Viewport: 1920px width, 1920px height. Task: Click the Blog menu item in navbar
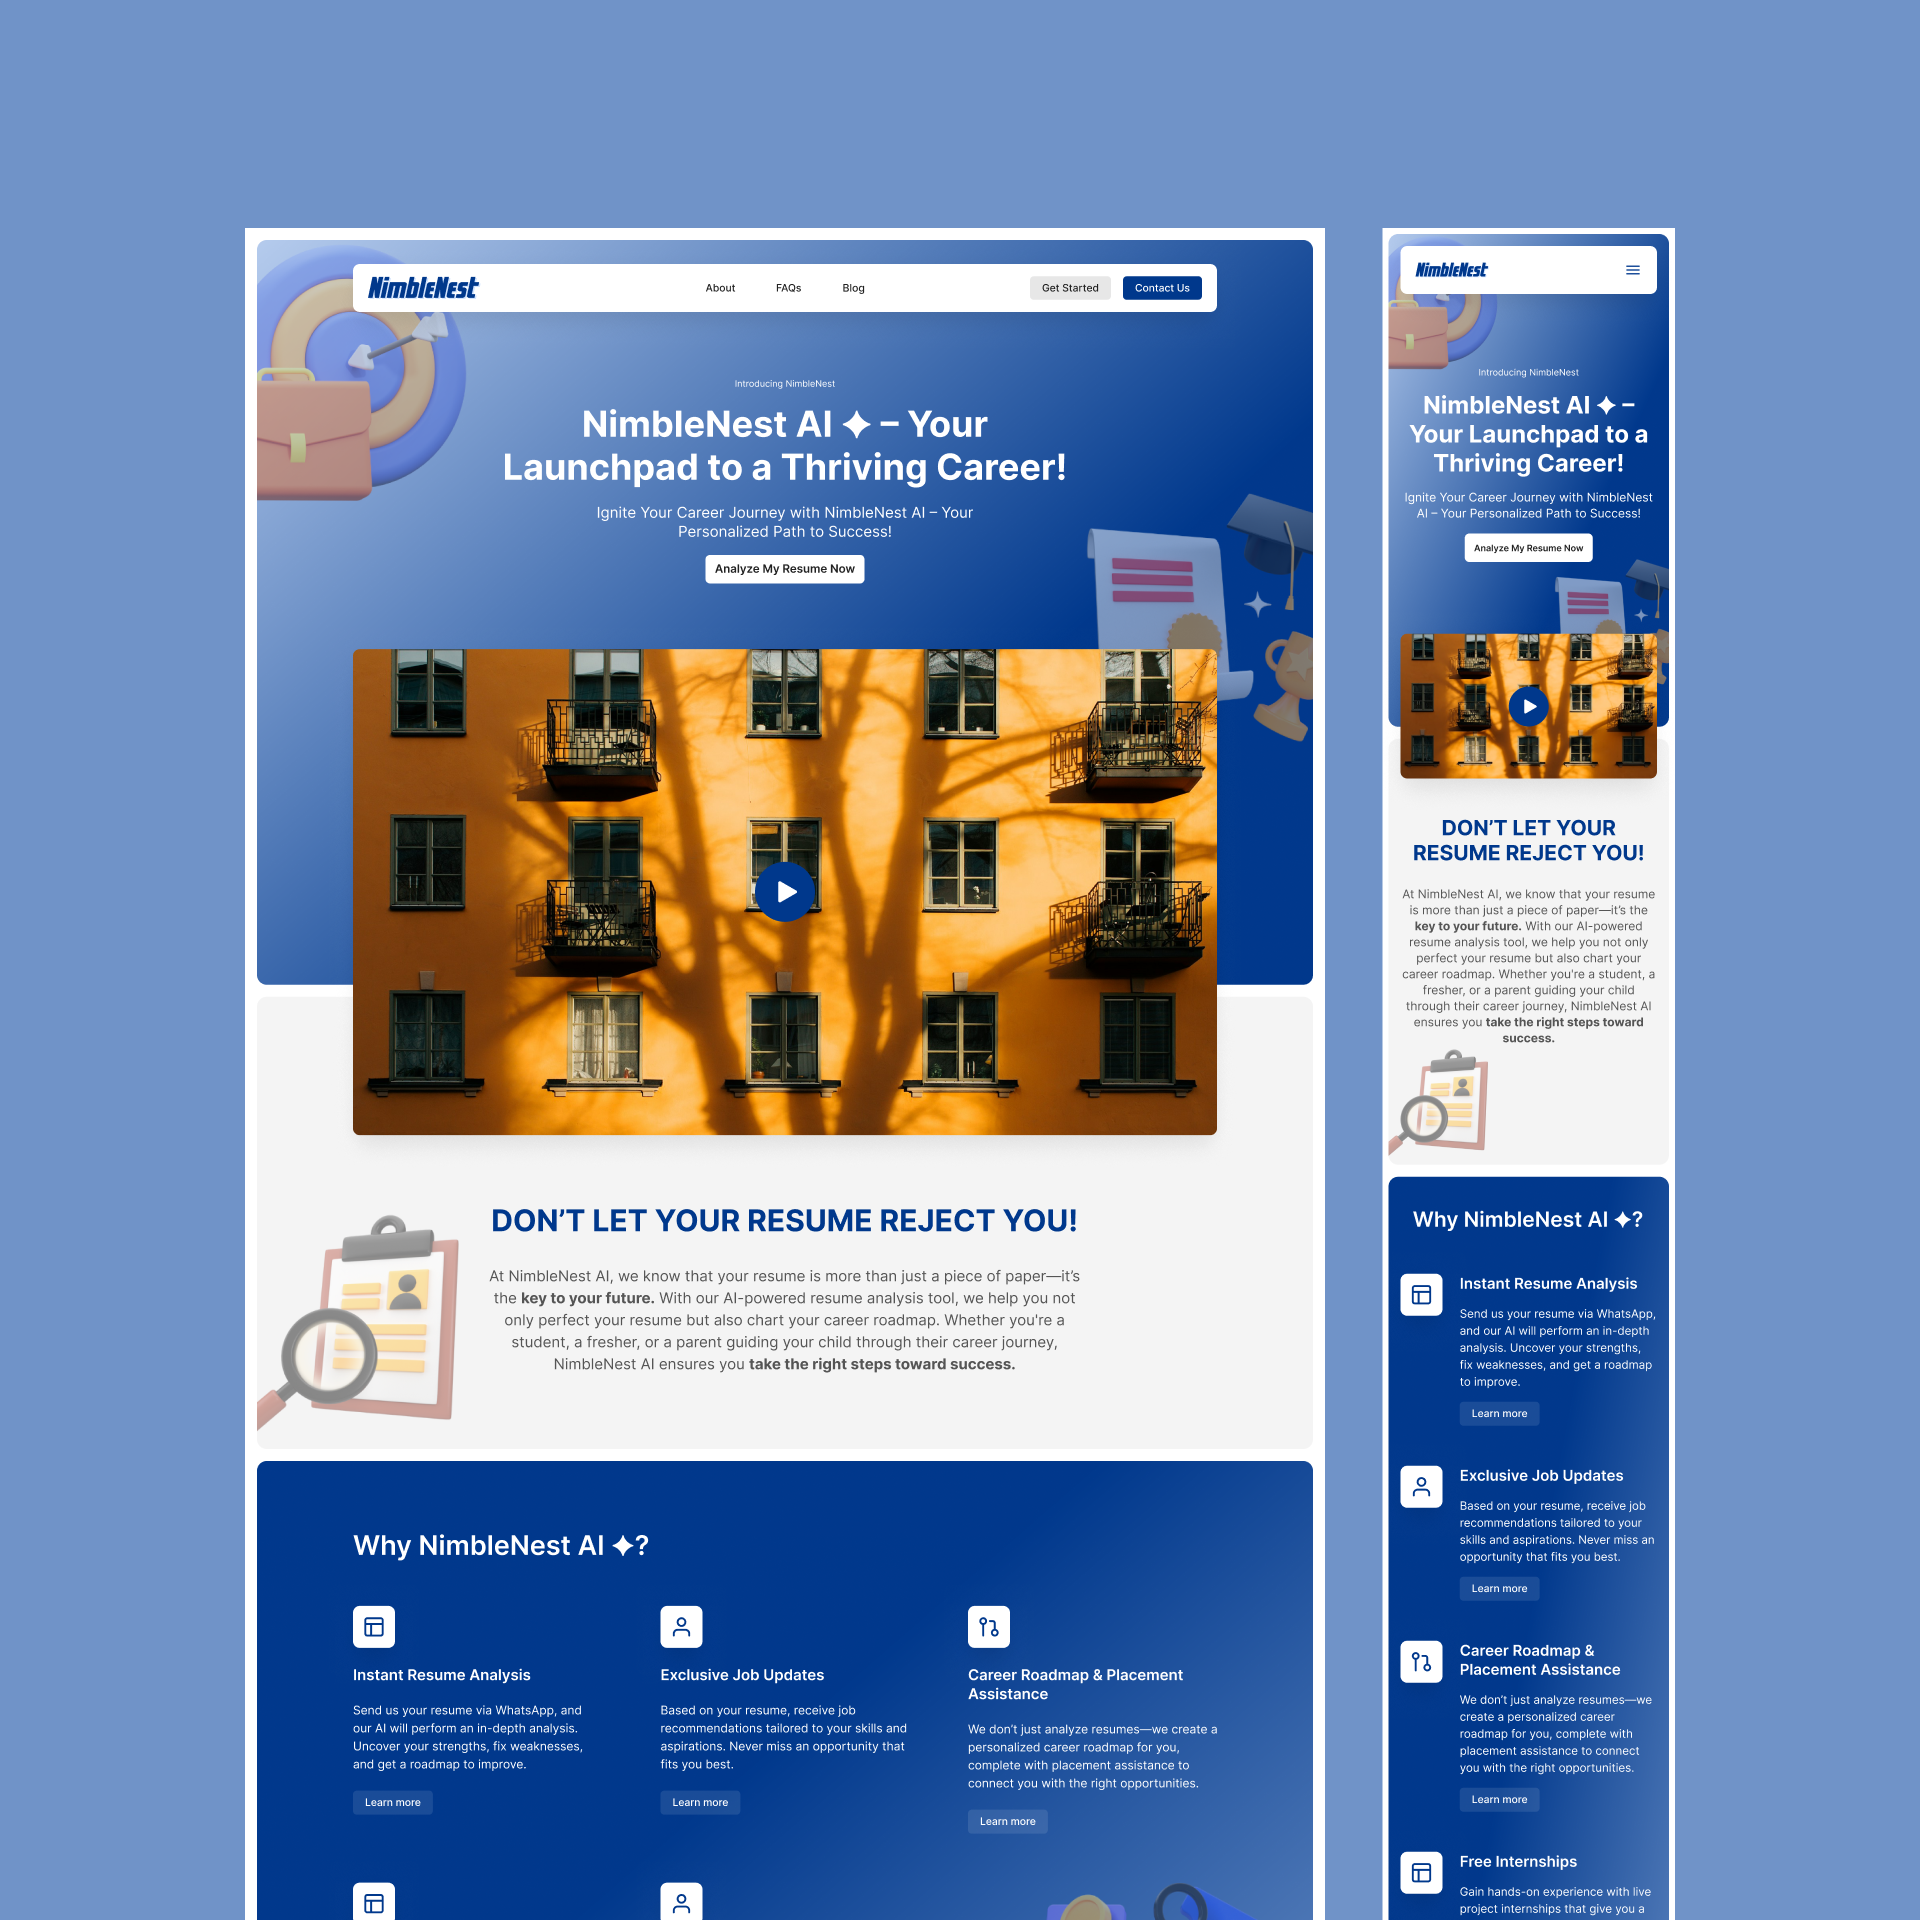click(851, 288)
